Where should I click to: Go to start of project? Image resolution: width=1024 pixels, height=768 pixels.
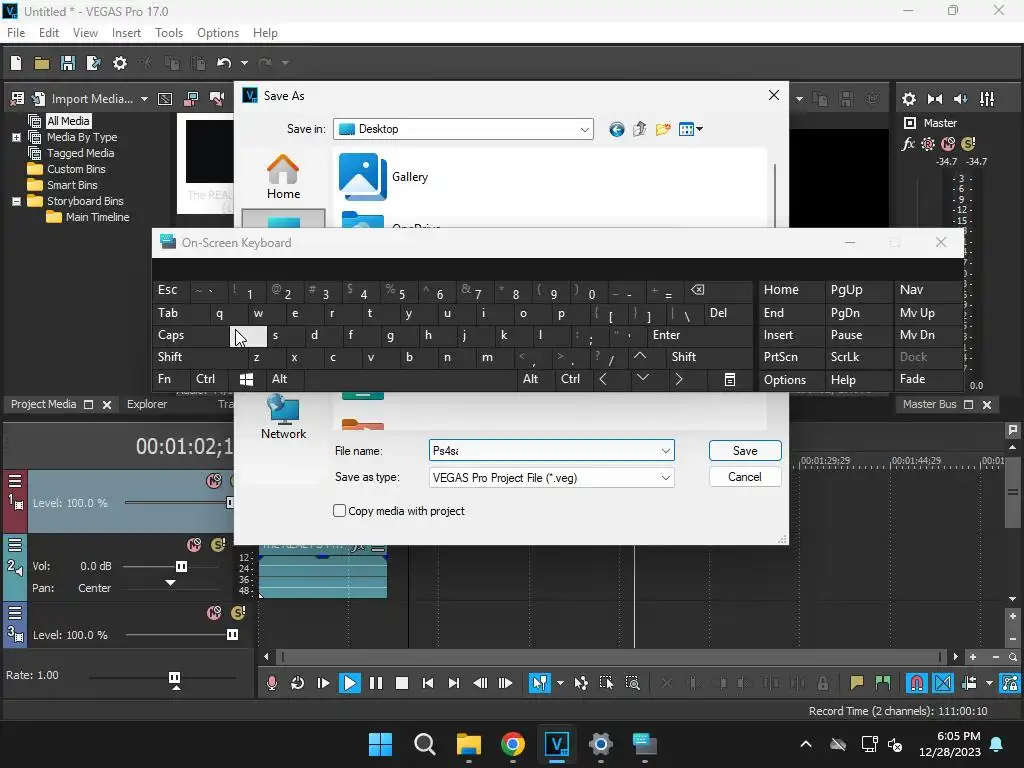[x=428, y=683]
